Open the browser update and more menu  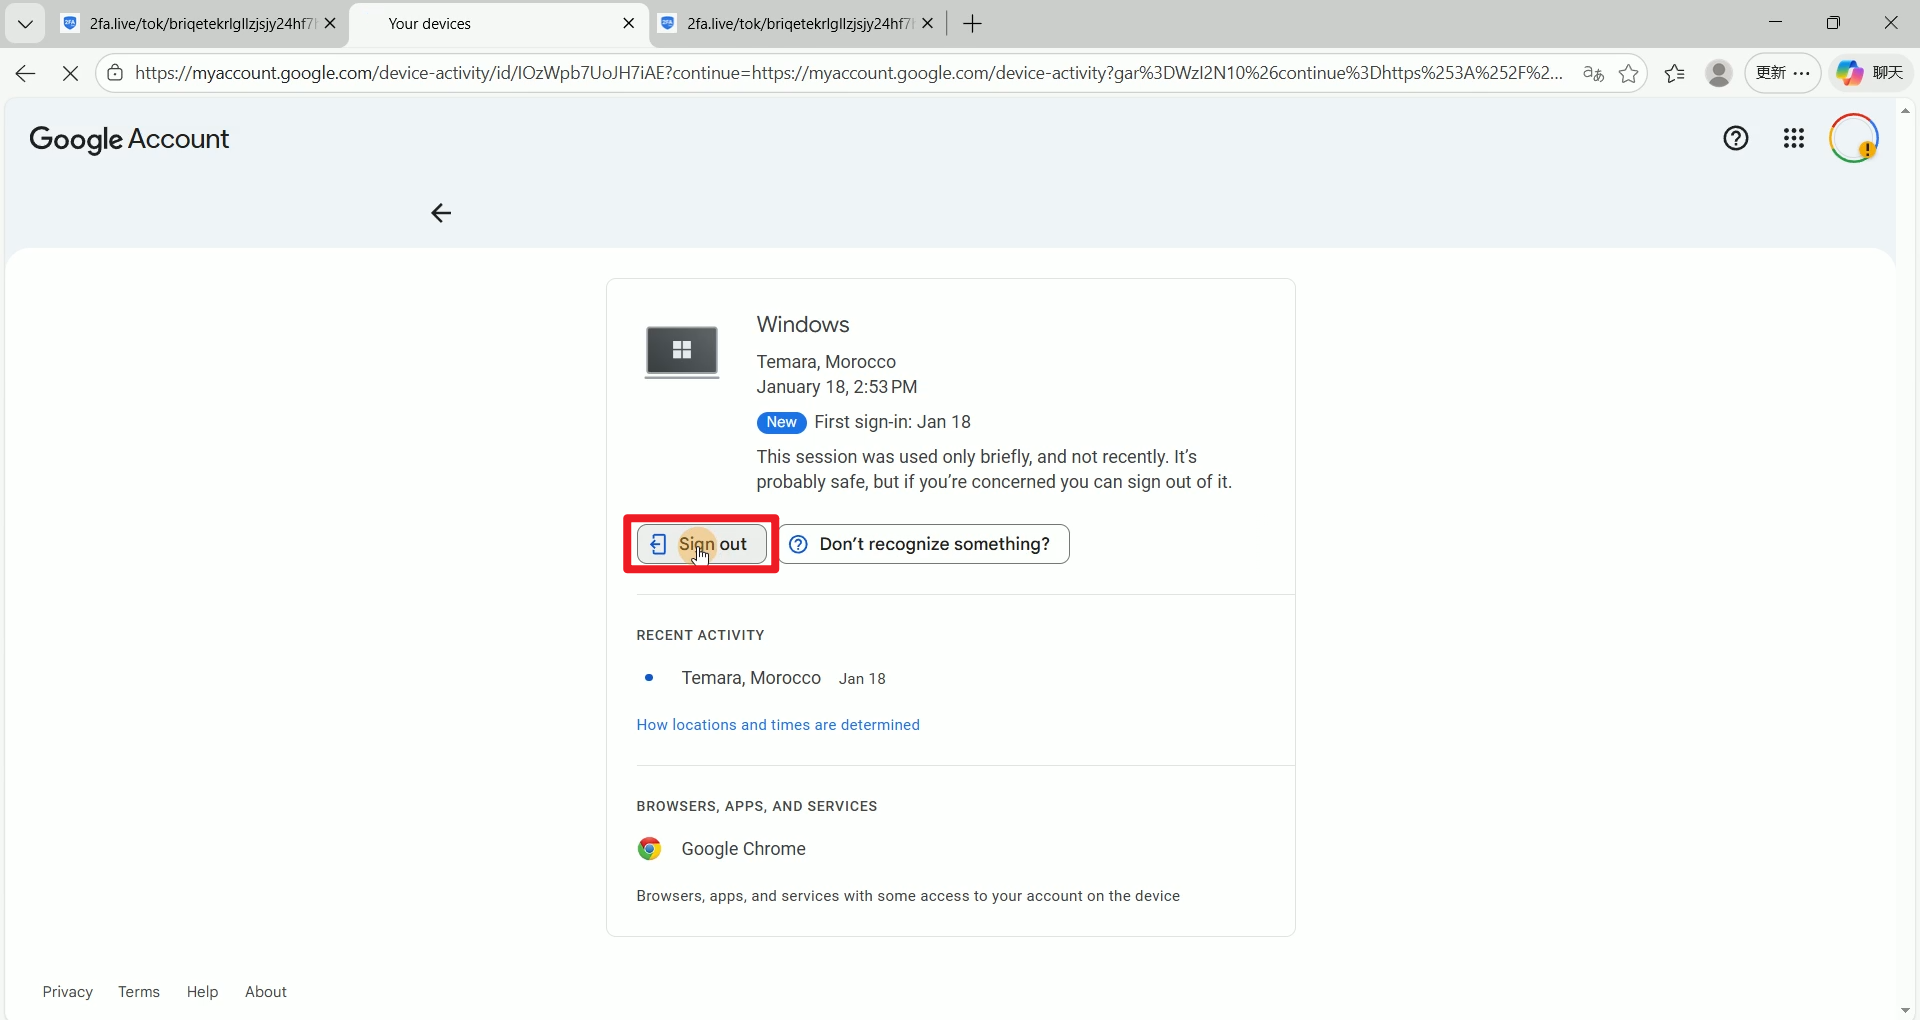[x=1783, y=73]
